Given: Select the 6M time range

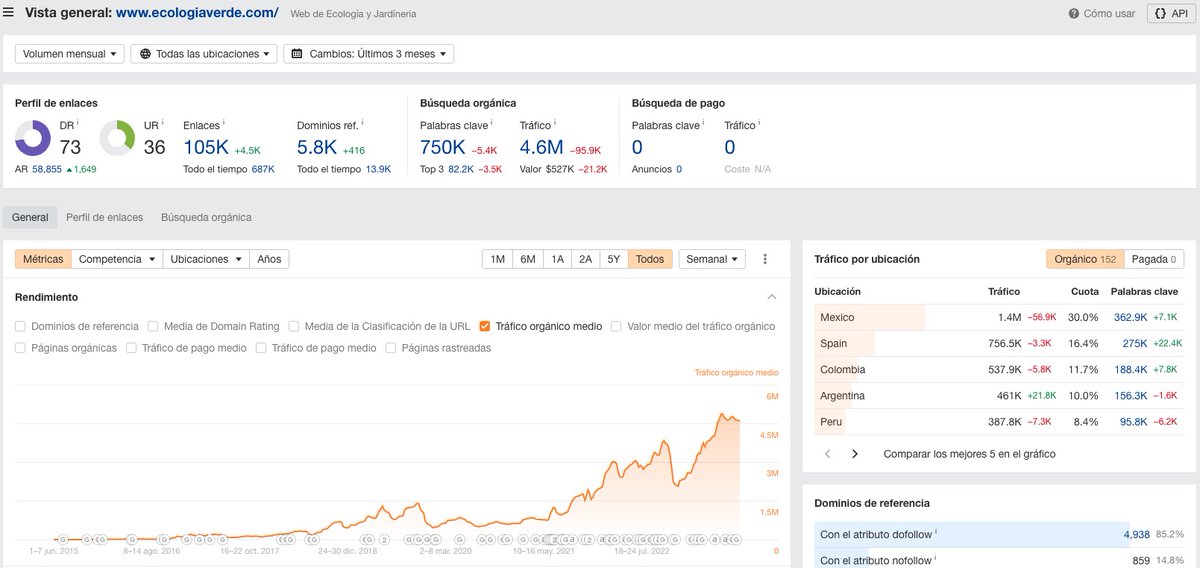Looking at the screenshot, I should [x=528, y=259].
